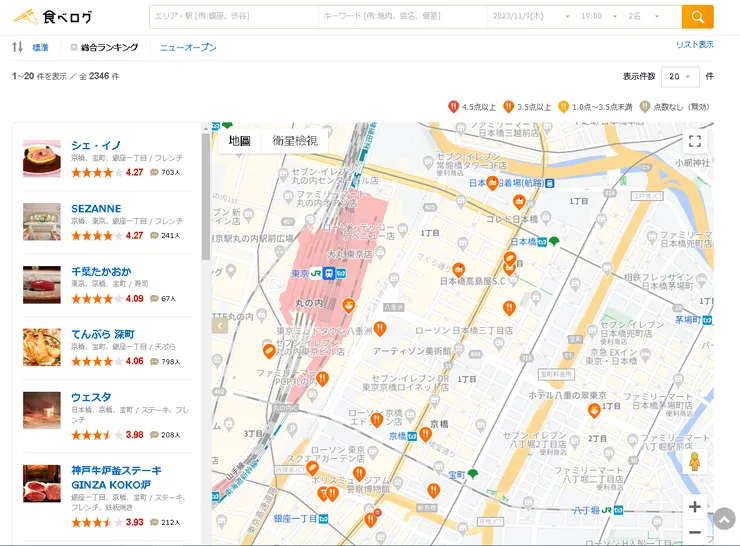
Task: Open the シェ・イノ restaurant link
Action: coord(96,145)
